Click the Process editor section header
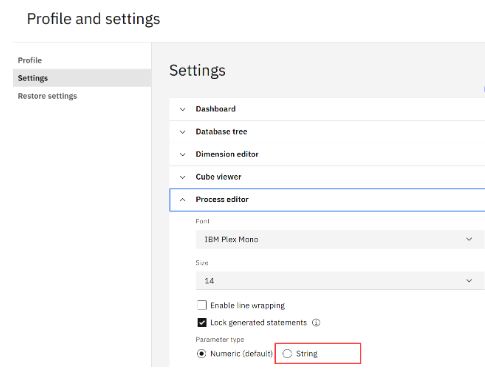The image size is (485, 375). tap(327, 199)
